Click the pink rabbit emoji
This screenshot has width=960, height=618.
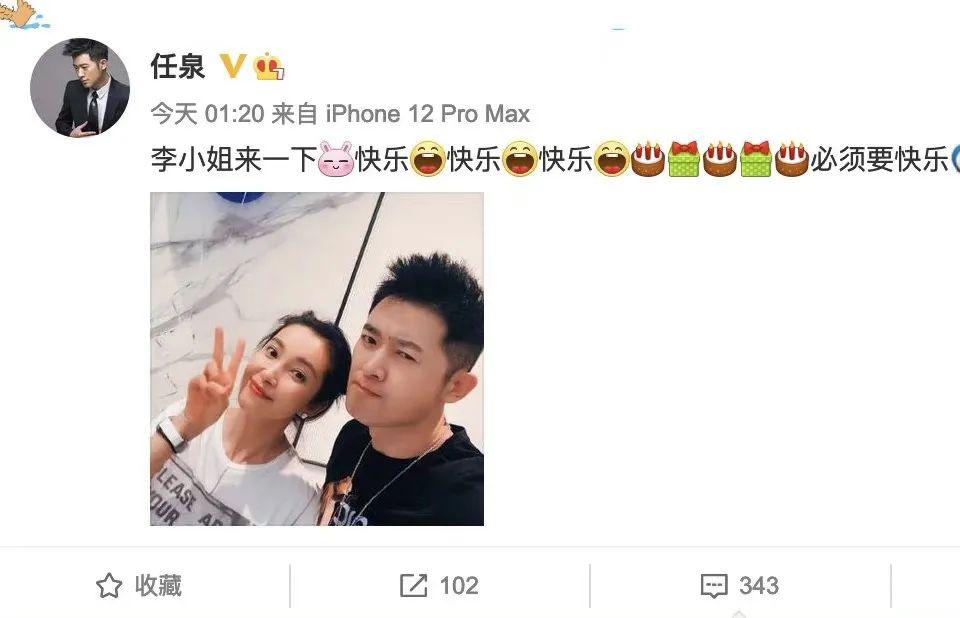pos(336,159)
